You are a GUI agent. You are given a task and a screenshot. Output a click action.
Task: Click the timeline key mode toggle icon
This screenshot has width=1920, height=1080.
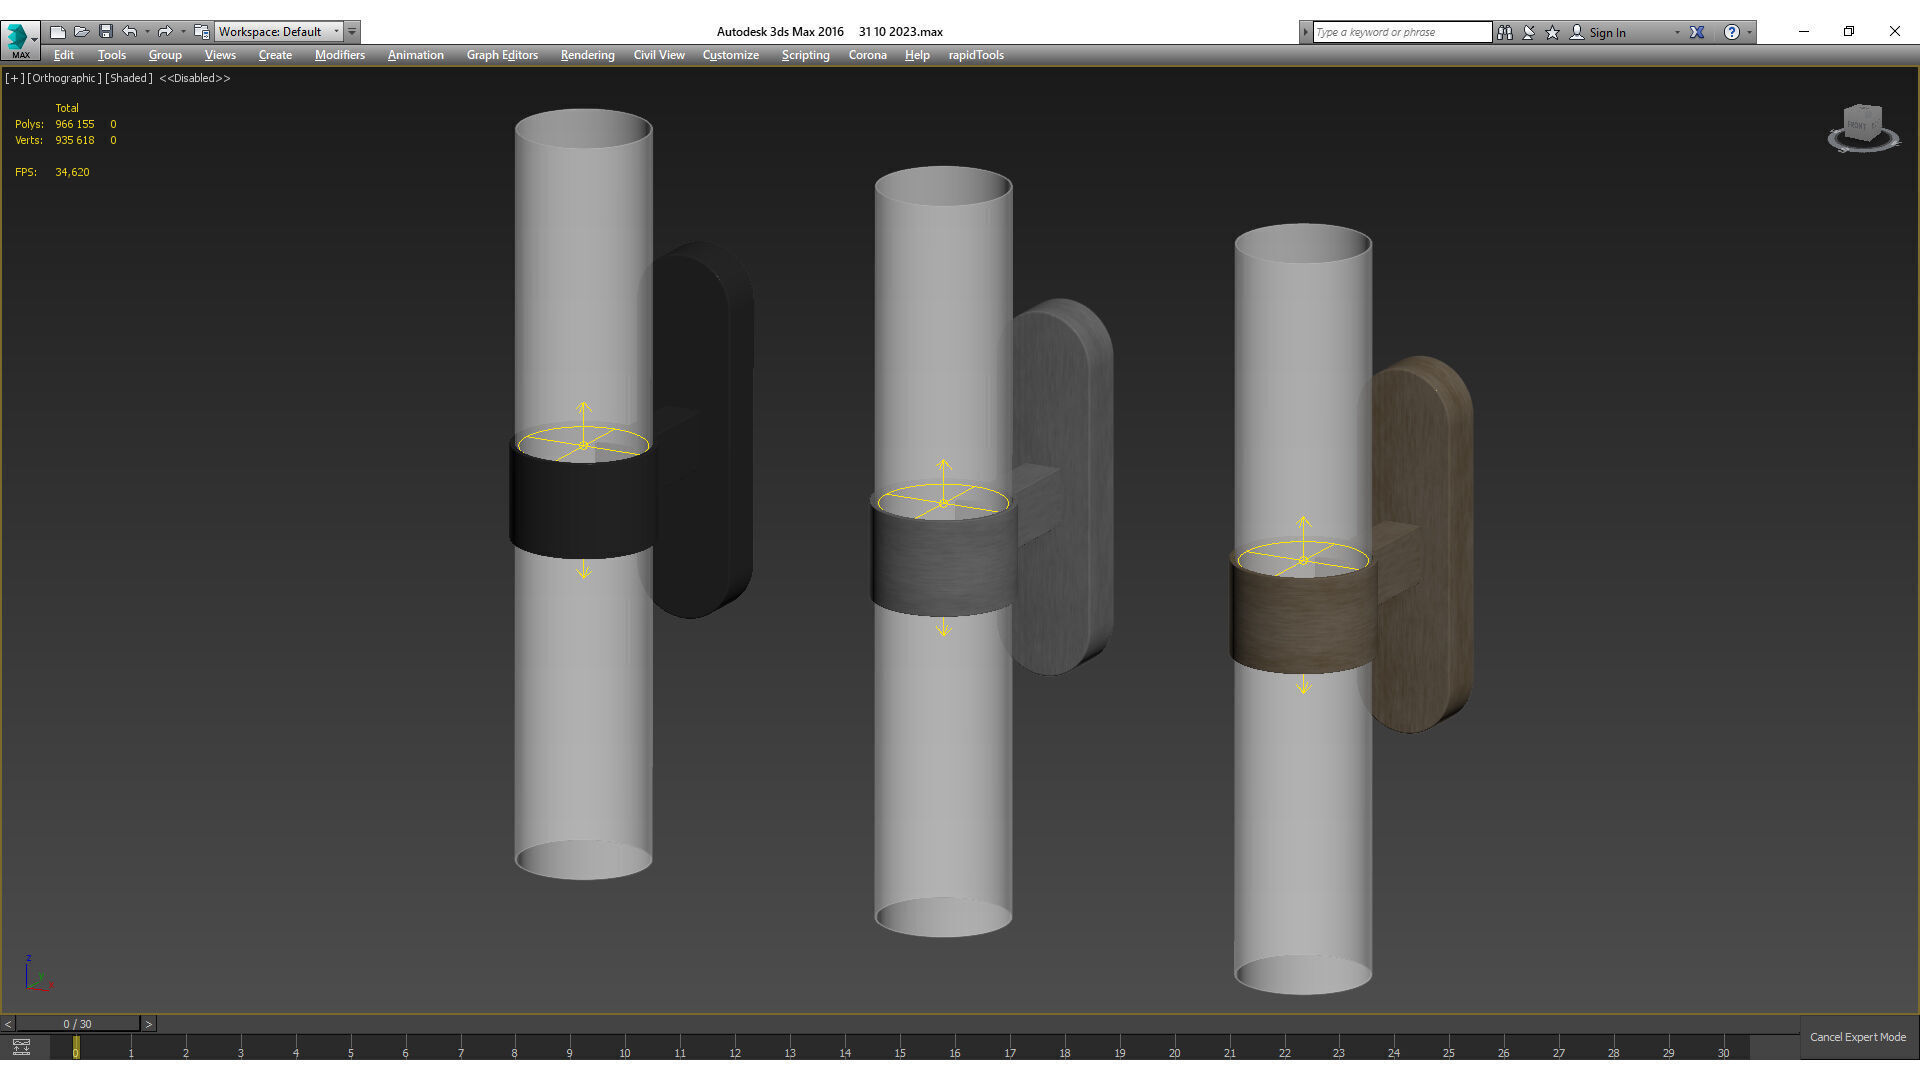coord(21,1047)
